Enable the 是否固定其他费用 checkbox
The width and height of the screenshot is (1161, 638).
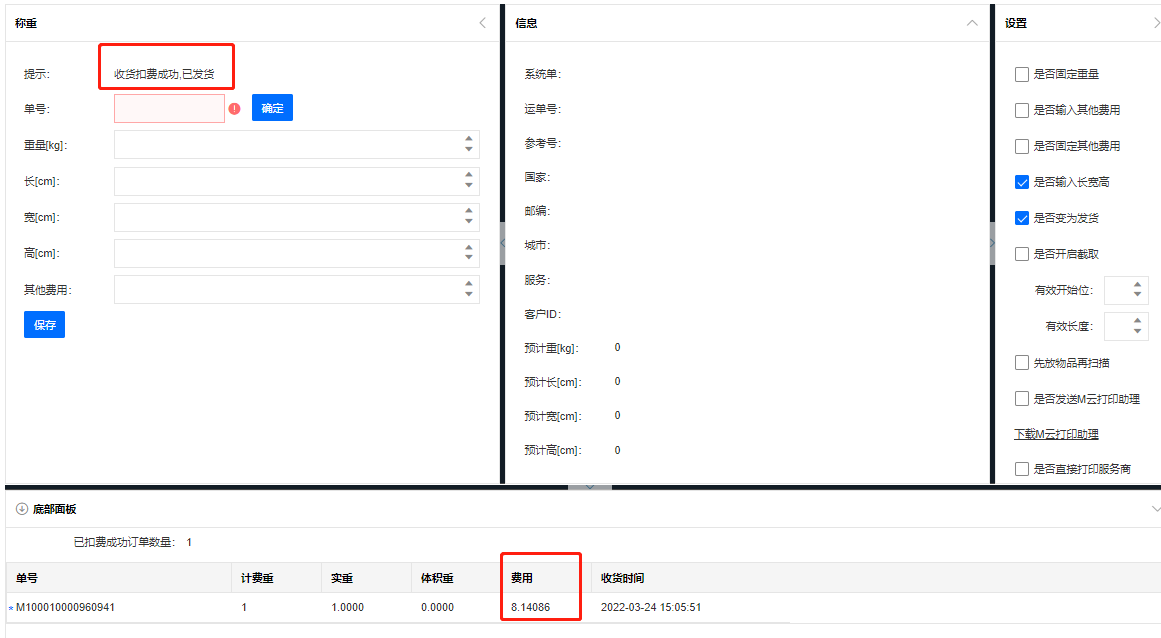pyautogui.click(x=1022, y=146)
